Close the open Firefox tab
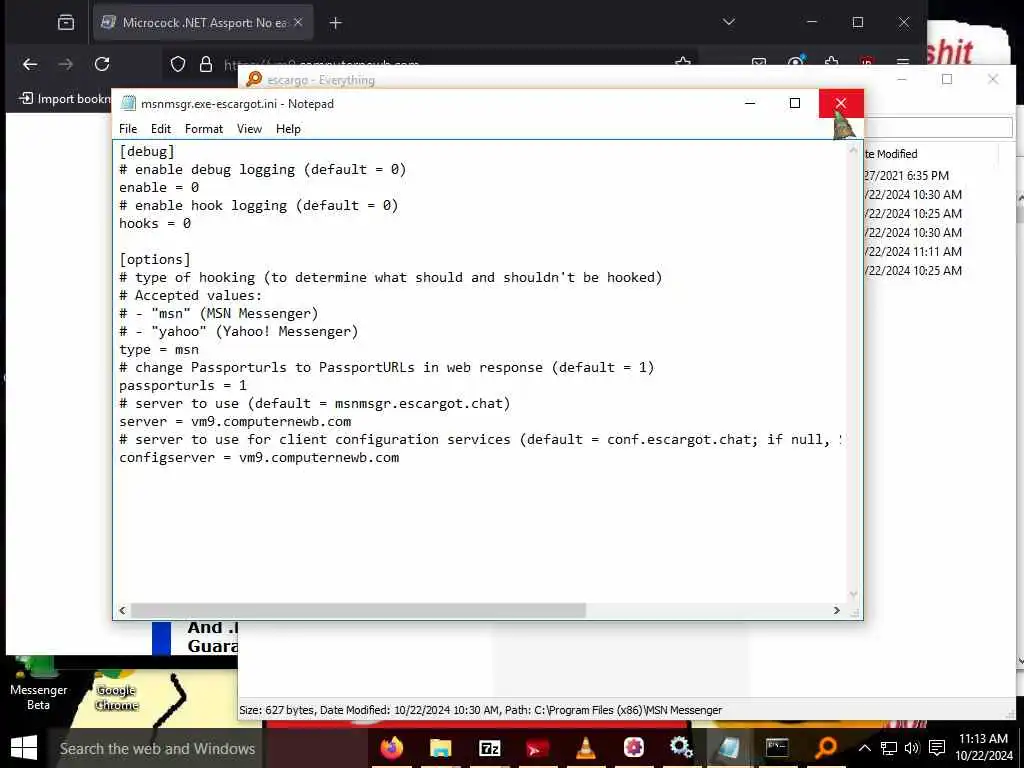 [298, 22]
